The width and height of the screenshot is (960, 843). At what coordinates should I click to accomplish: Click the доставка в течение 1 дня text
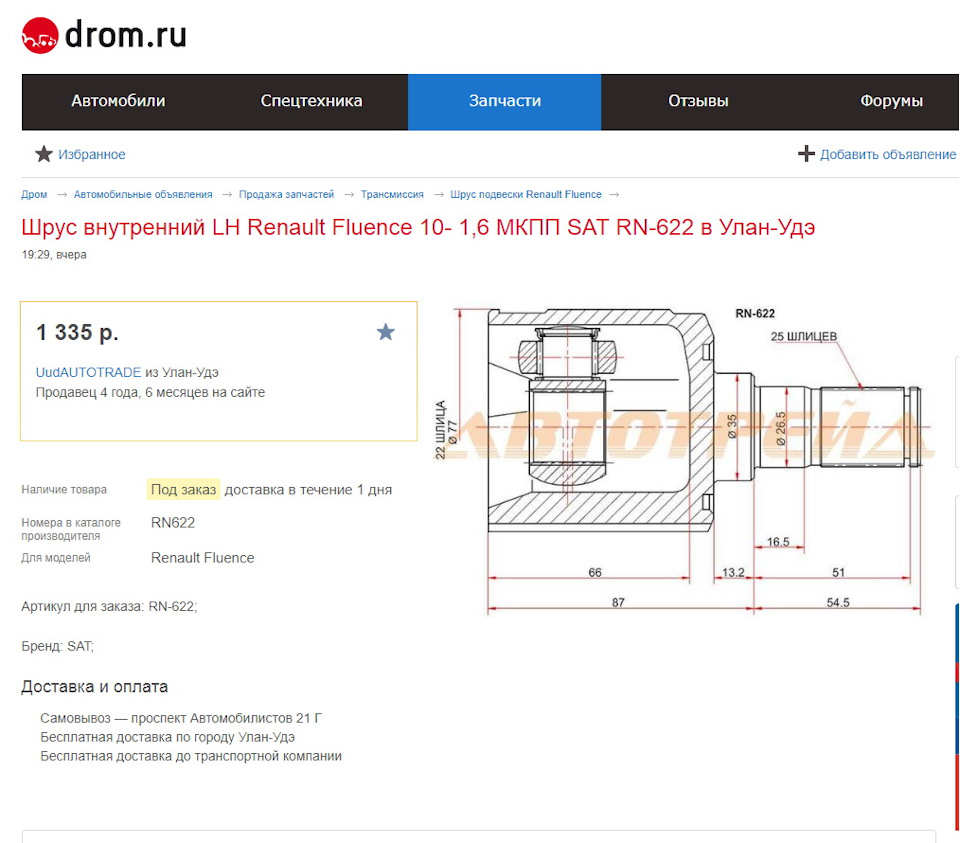[308, 490]
